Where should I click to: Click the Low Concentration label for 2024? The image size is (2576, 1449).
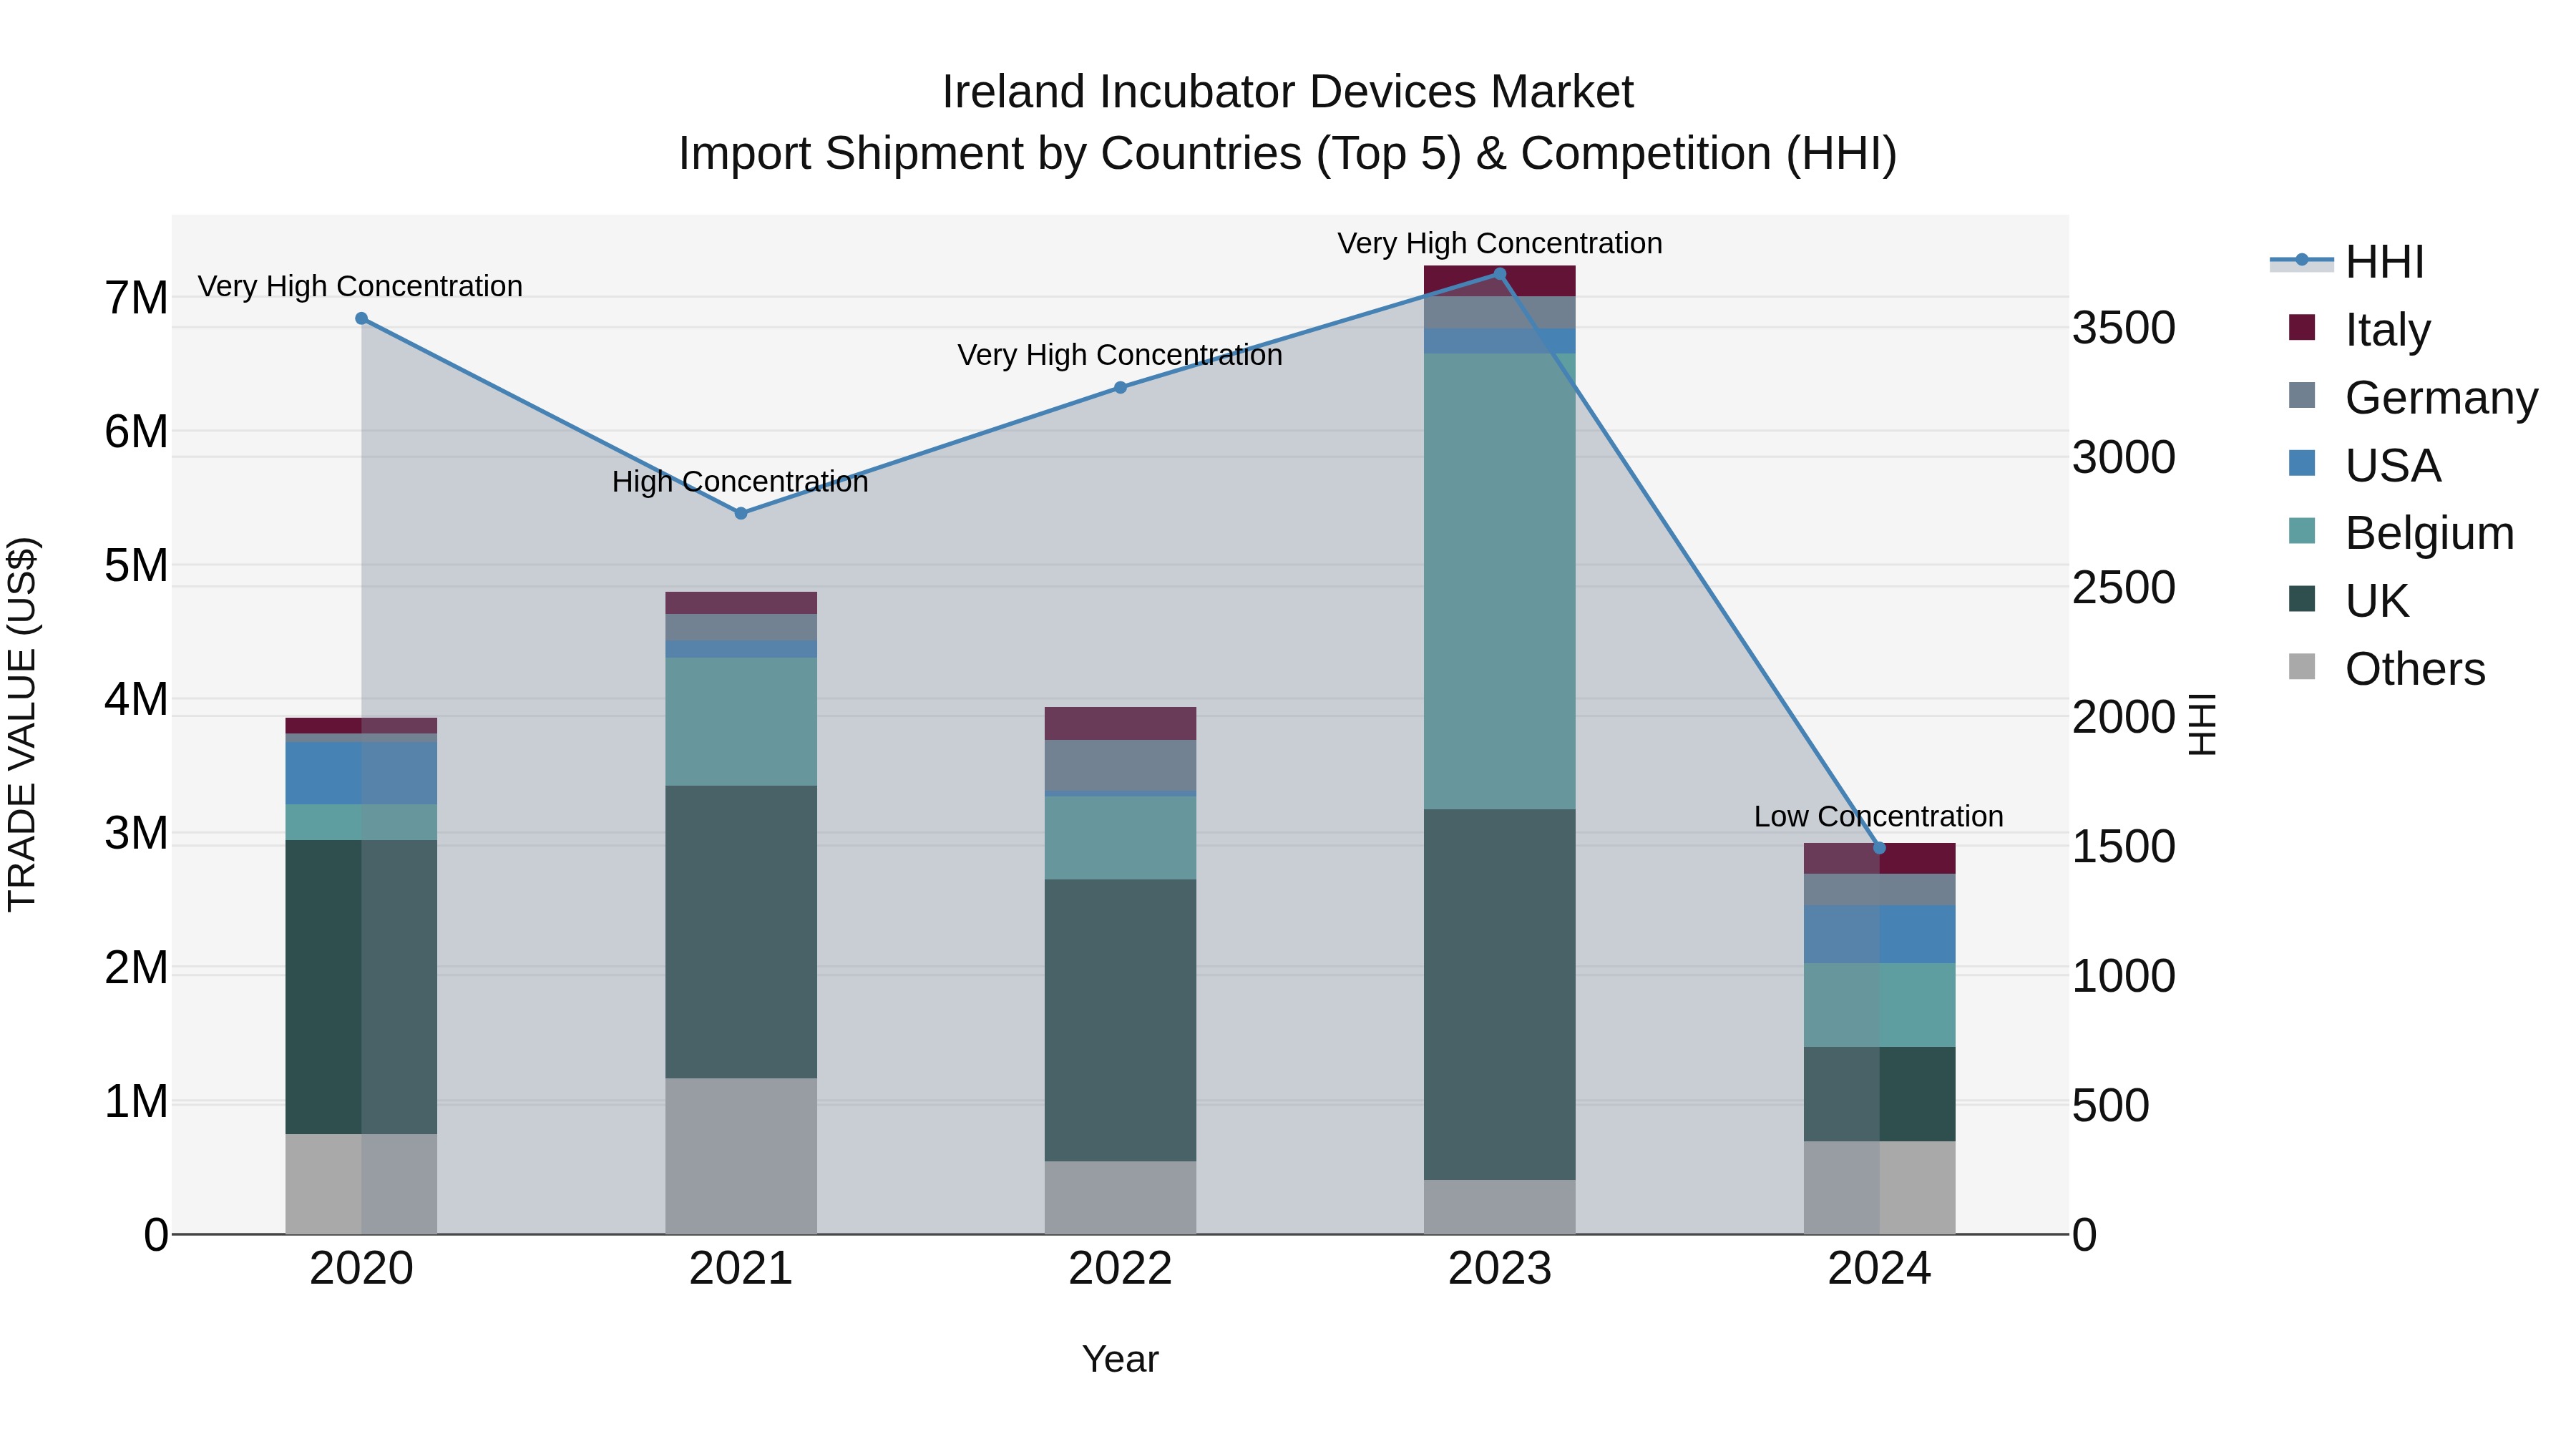[1879, 817]
